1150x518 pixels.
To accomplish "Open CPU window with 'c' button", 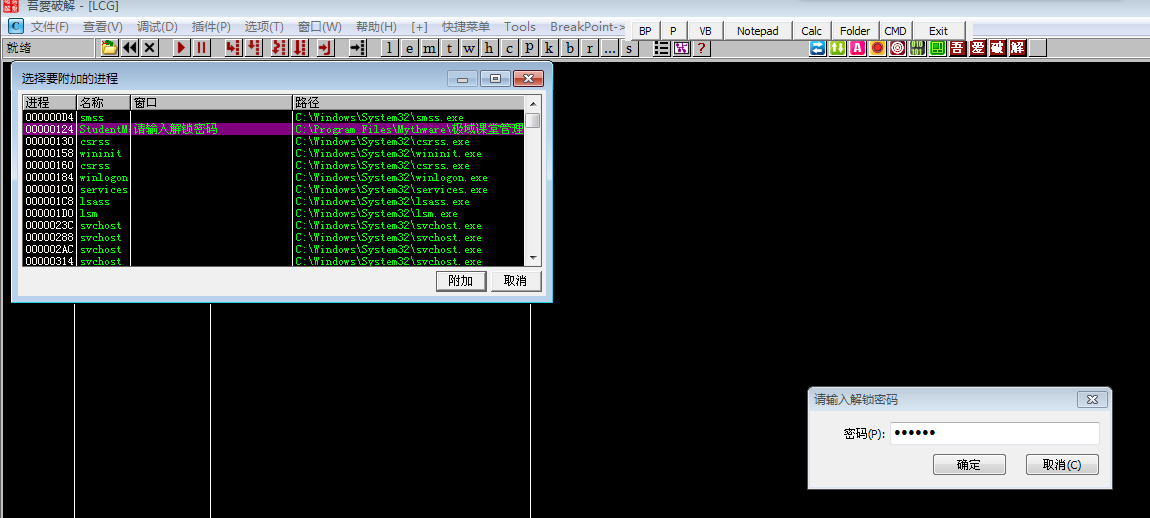I will tap(509, 48).
